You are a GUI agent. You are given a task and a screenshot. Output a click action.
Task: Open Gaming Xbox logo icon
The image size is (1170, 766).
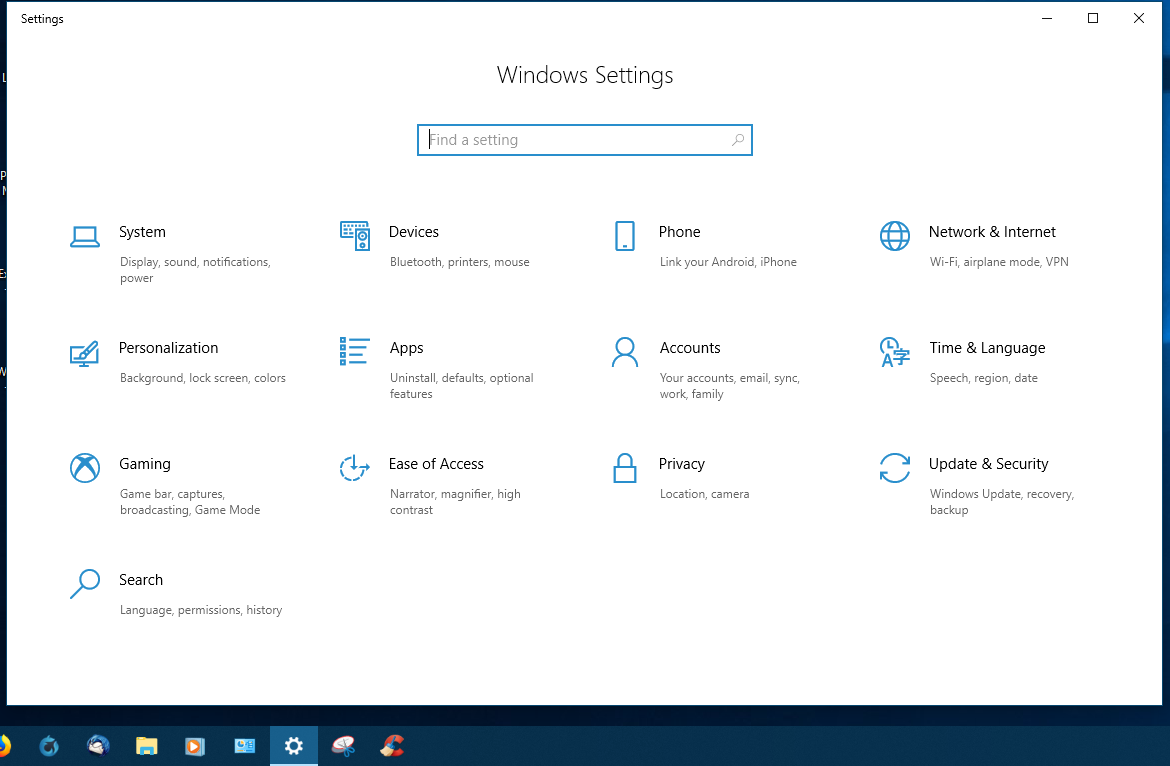(x=85, y=468)
